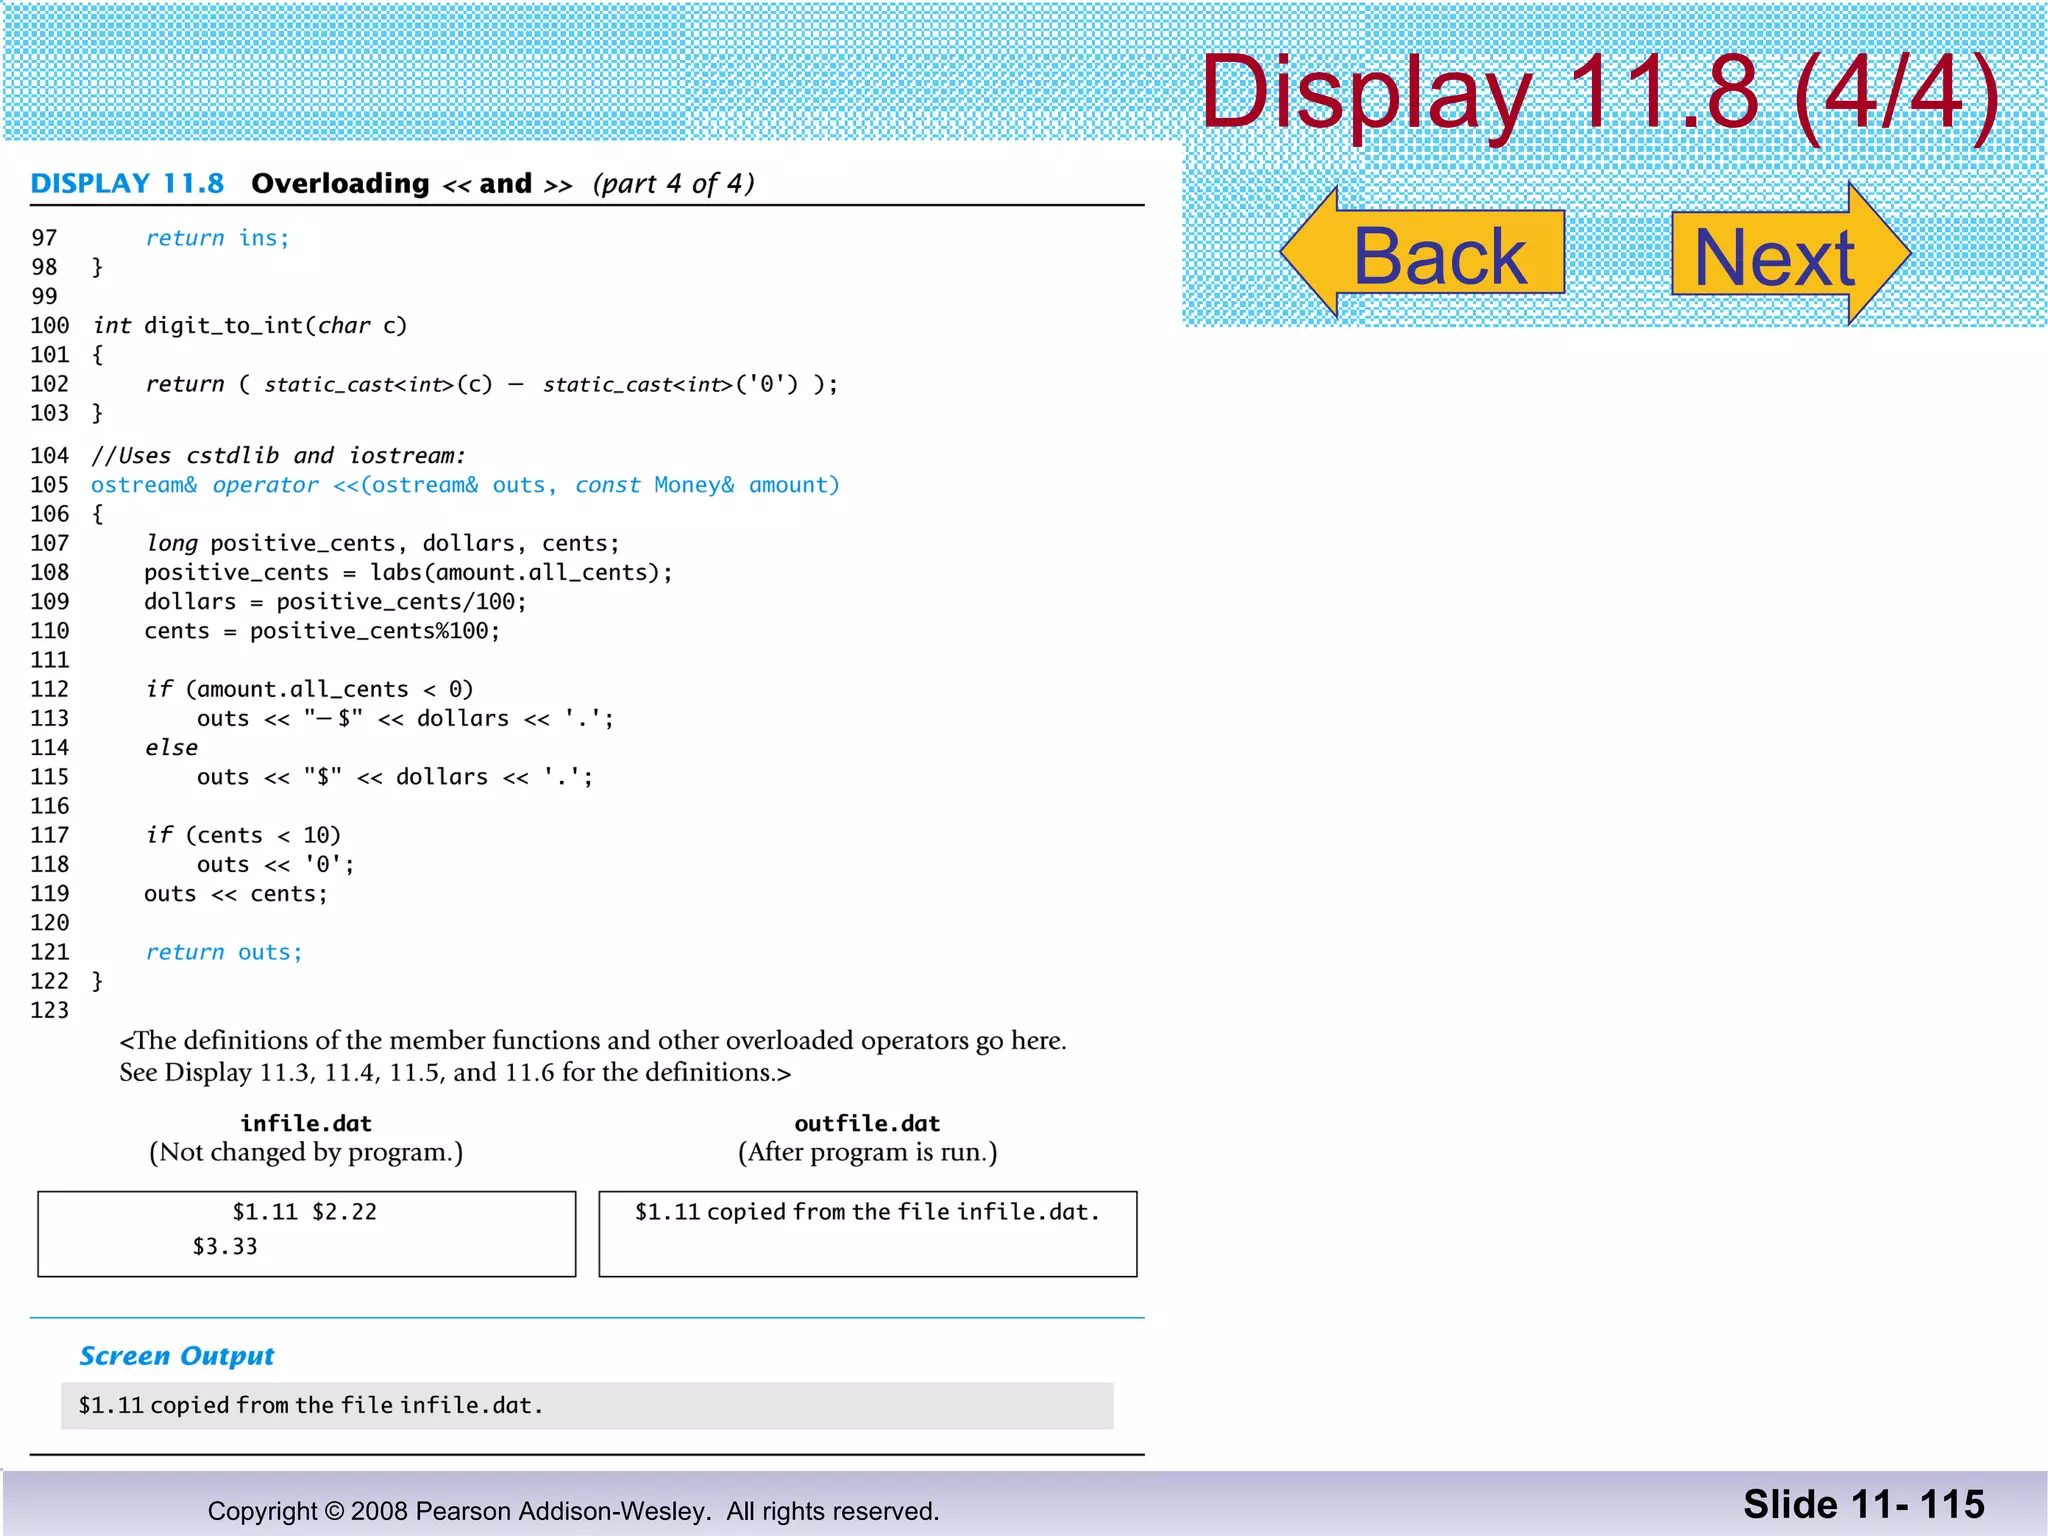Click line 109 'dollars = positive_cents/100;'

[x=335, y=602]
